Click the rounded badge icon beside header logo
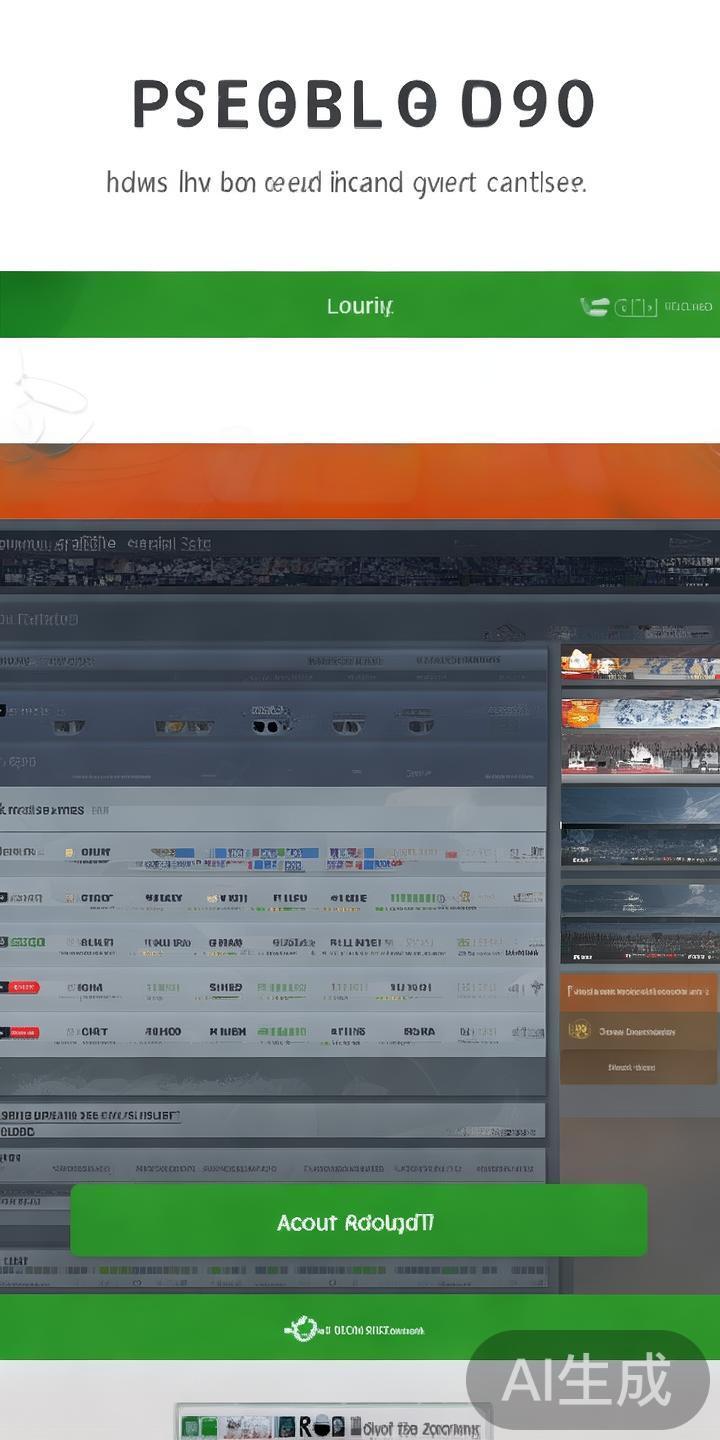This screenshot has width=720, height=1440. [636, 307]
